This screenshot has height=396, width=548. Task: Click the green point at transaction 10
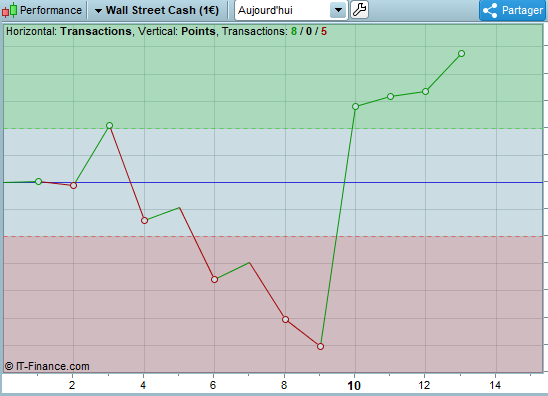pyautogui.click(x=355, y=107)
